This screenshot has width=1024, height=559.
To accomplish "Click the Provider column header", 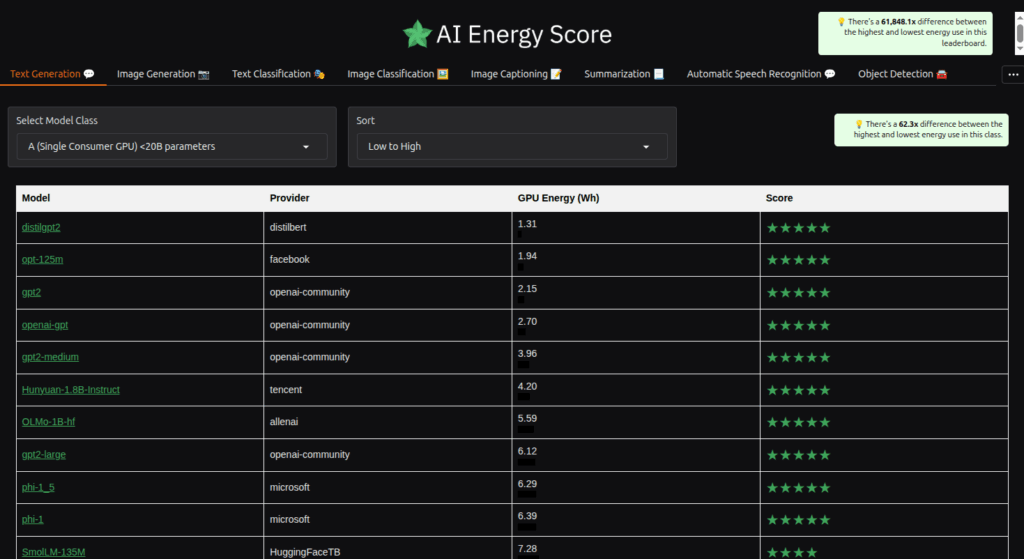I will point(290,198).
